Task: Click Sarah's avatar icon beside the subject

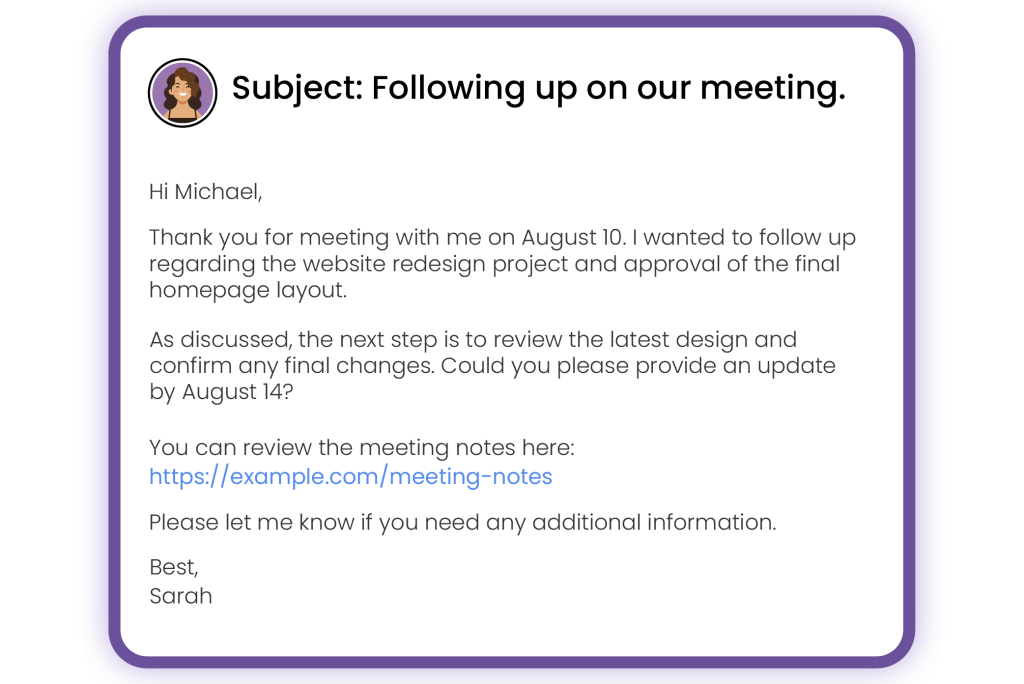Action: [182, 93]
